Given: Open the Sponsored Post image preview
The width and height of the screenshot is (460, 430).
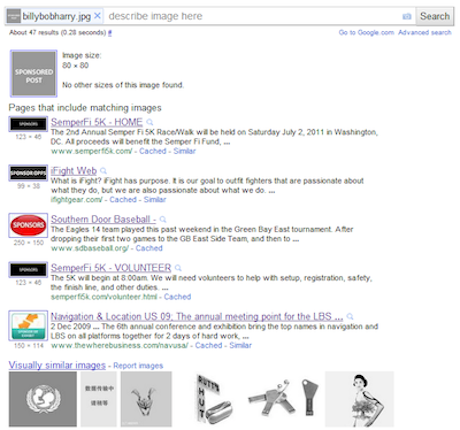Looking at the screenshot, I should click(34, 74).
